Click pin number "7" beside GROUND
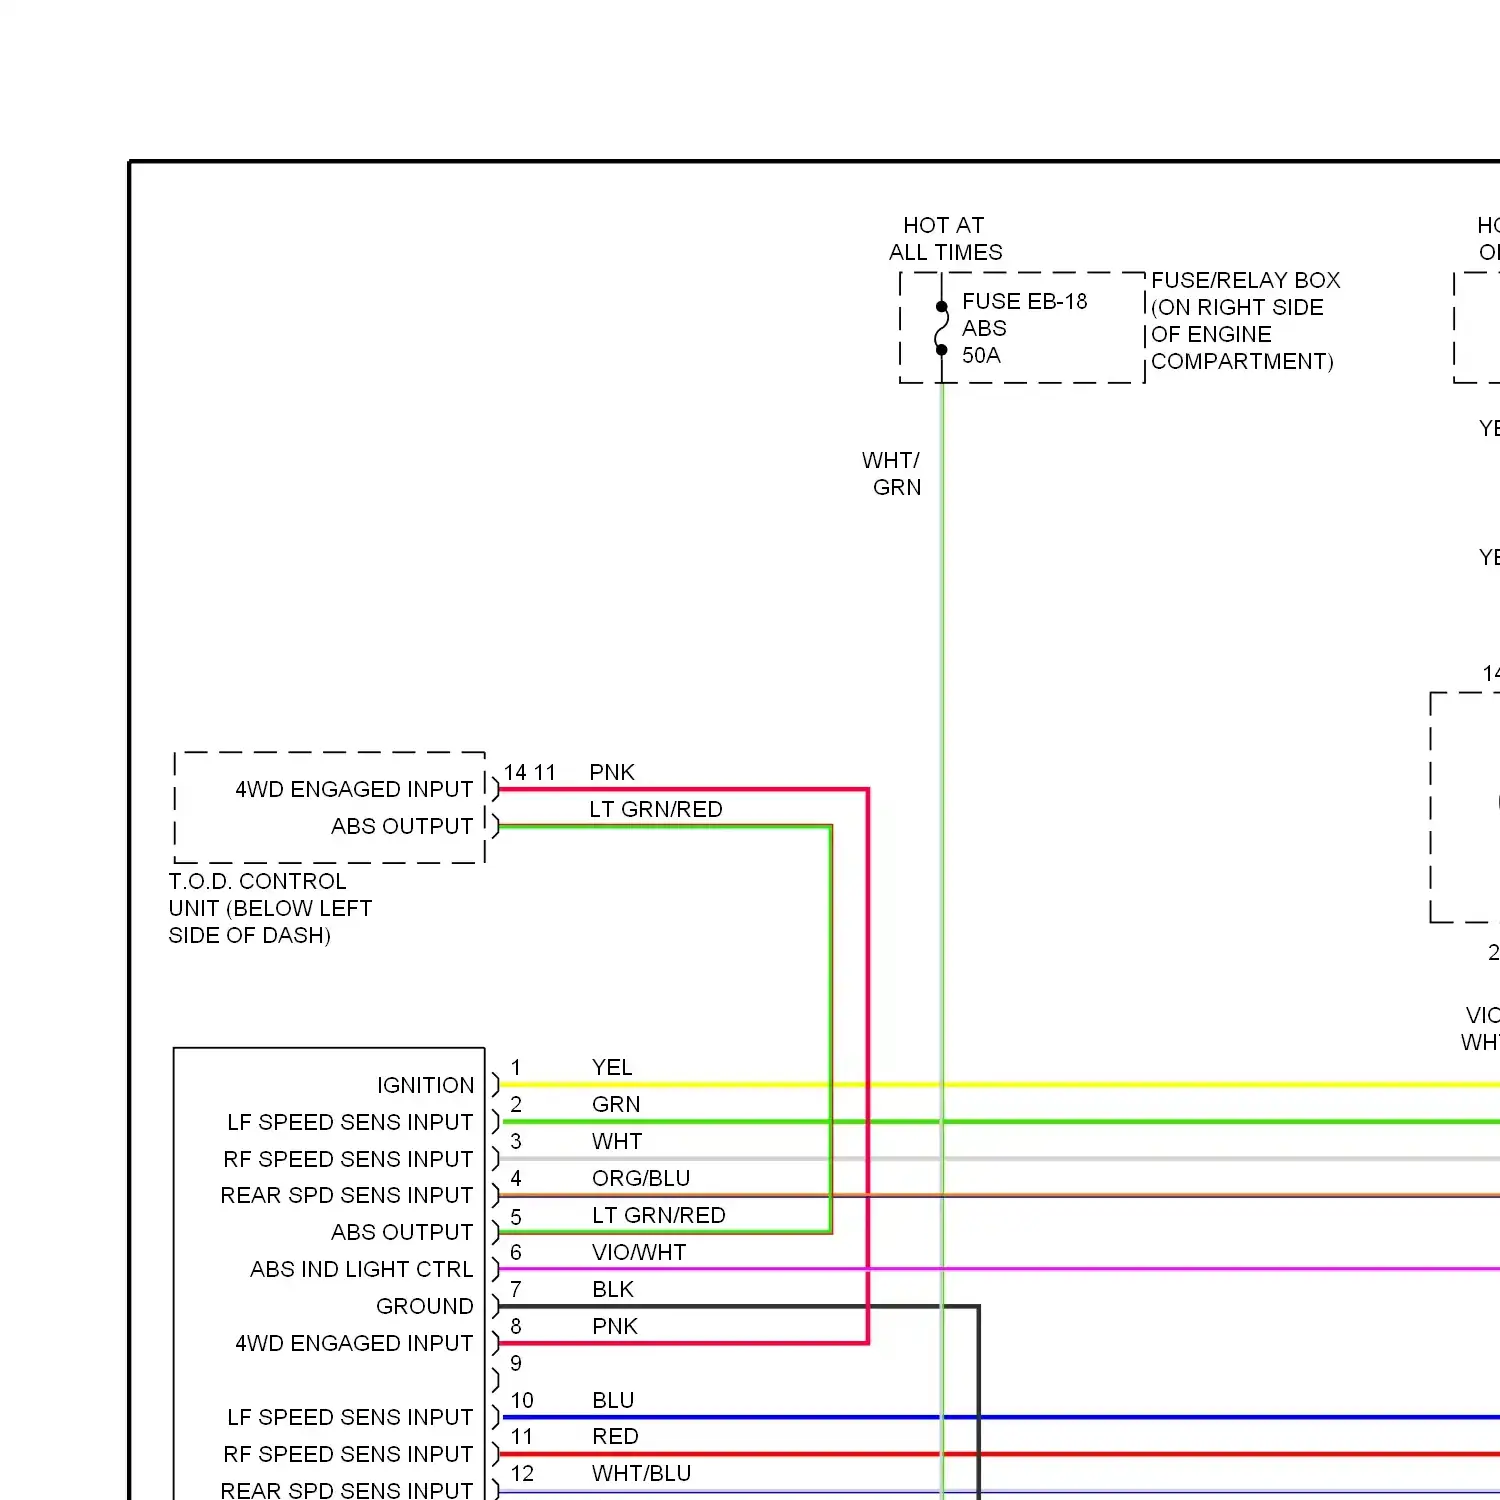Image resolution: width=1500 pixels, height=1500 pixels. tap(516, 1289)
